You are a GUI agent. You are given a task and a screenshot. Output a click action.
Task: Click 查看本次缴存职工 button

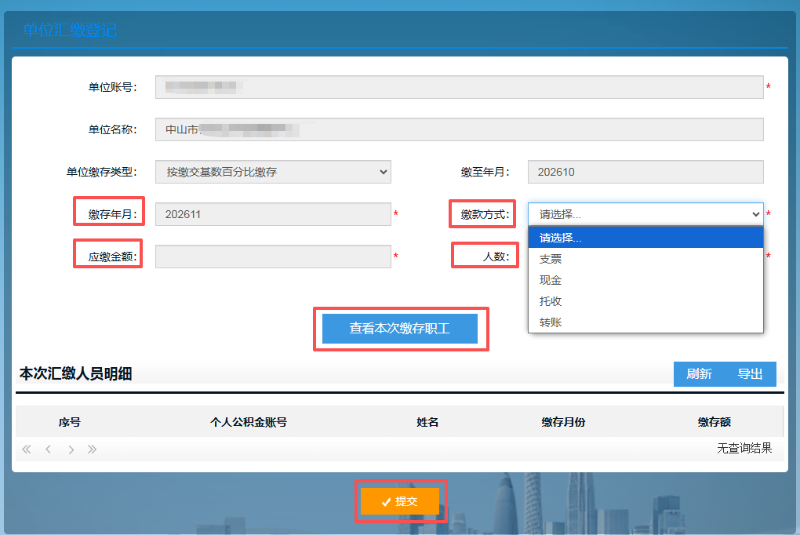click(x=400, y=328)
